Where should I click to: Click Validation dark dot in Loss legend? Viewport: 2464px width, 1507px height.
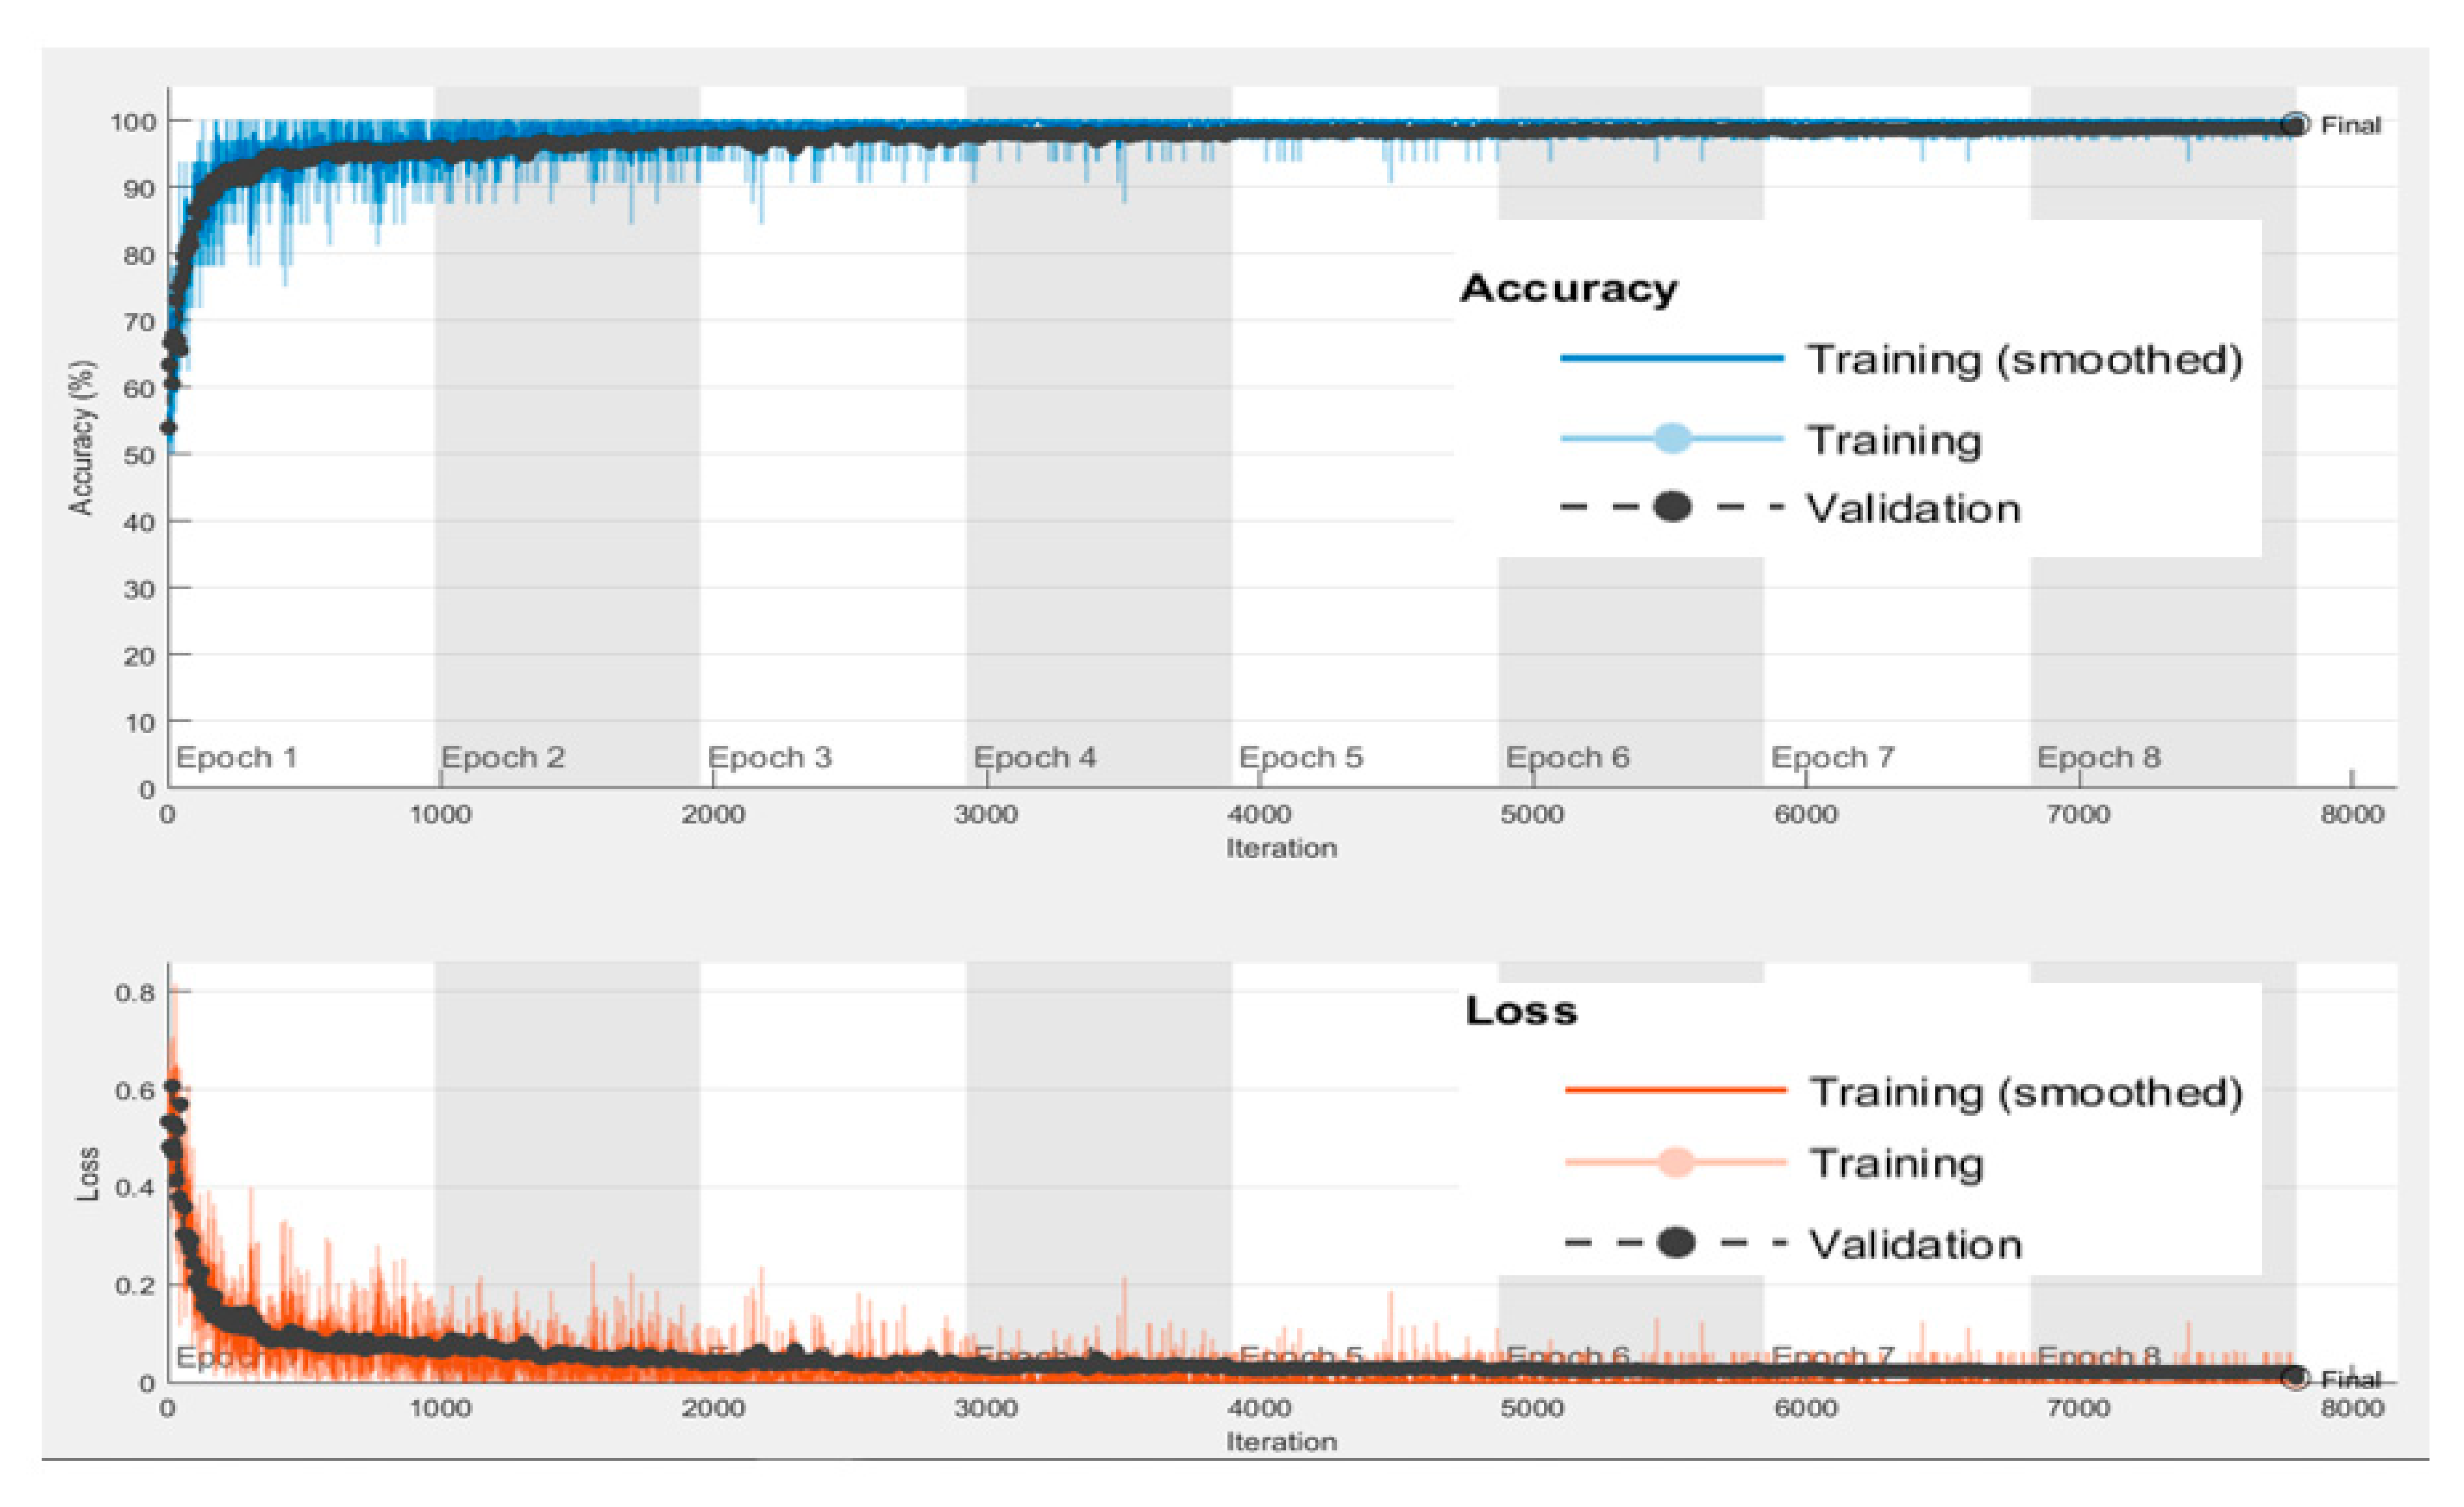click(x=1676, y=1242)
